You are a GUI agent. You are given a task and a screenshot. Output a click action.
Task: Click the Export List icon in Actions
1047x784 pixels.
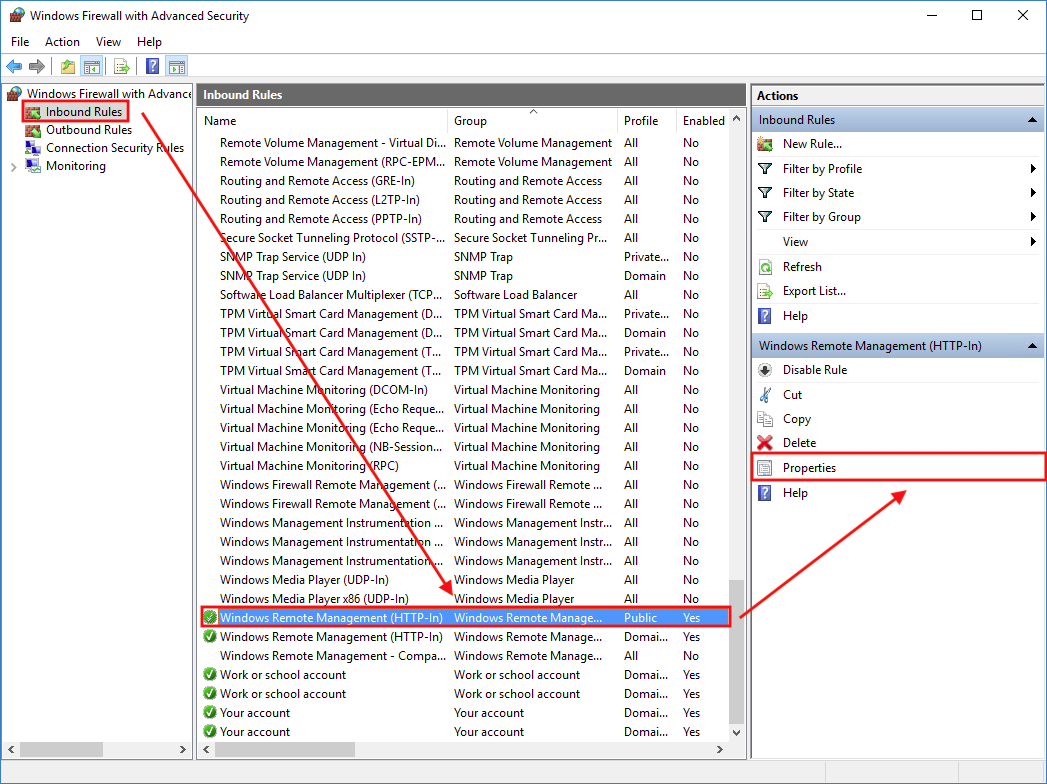pyautogui.click(x=765, y=291)
